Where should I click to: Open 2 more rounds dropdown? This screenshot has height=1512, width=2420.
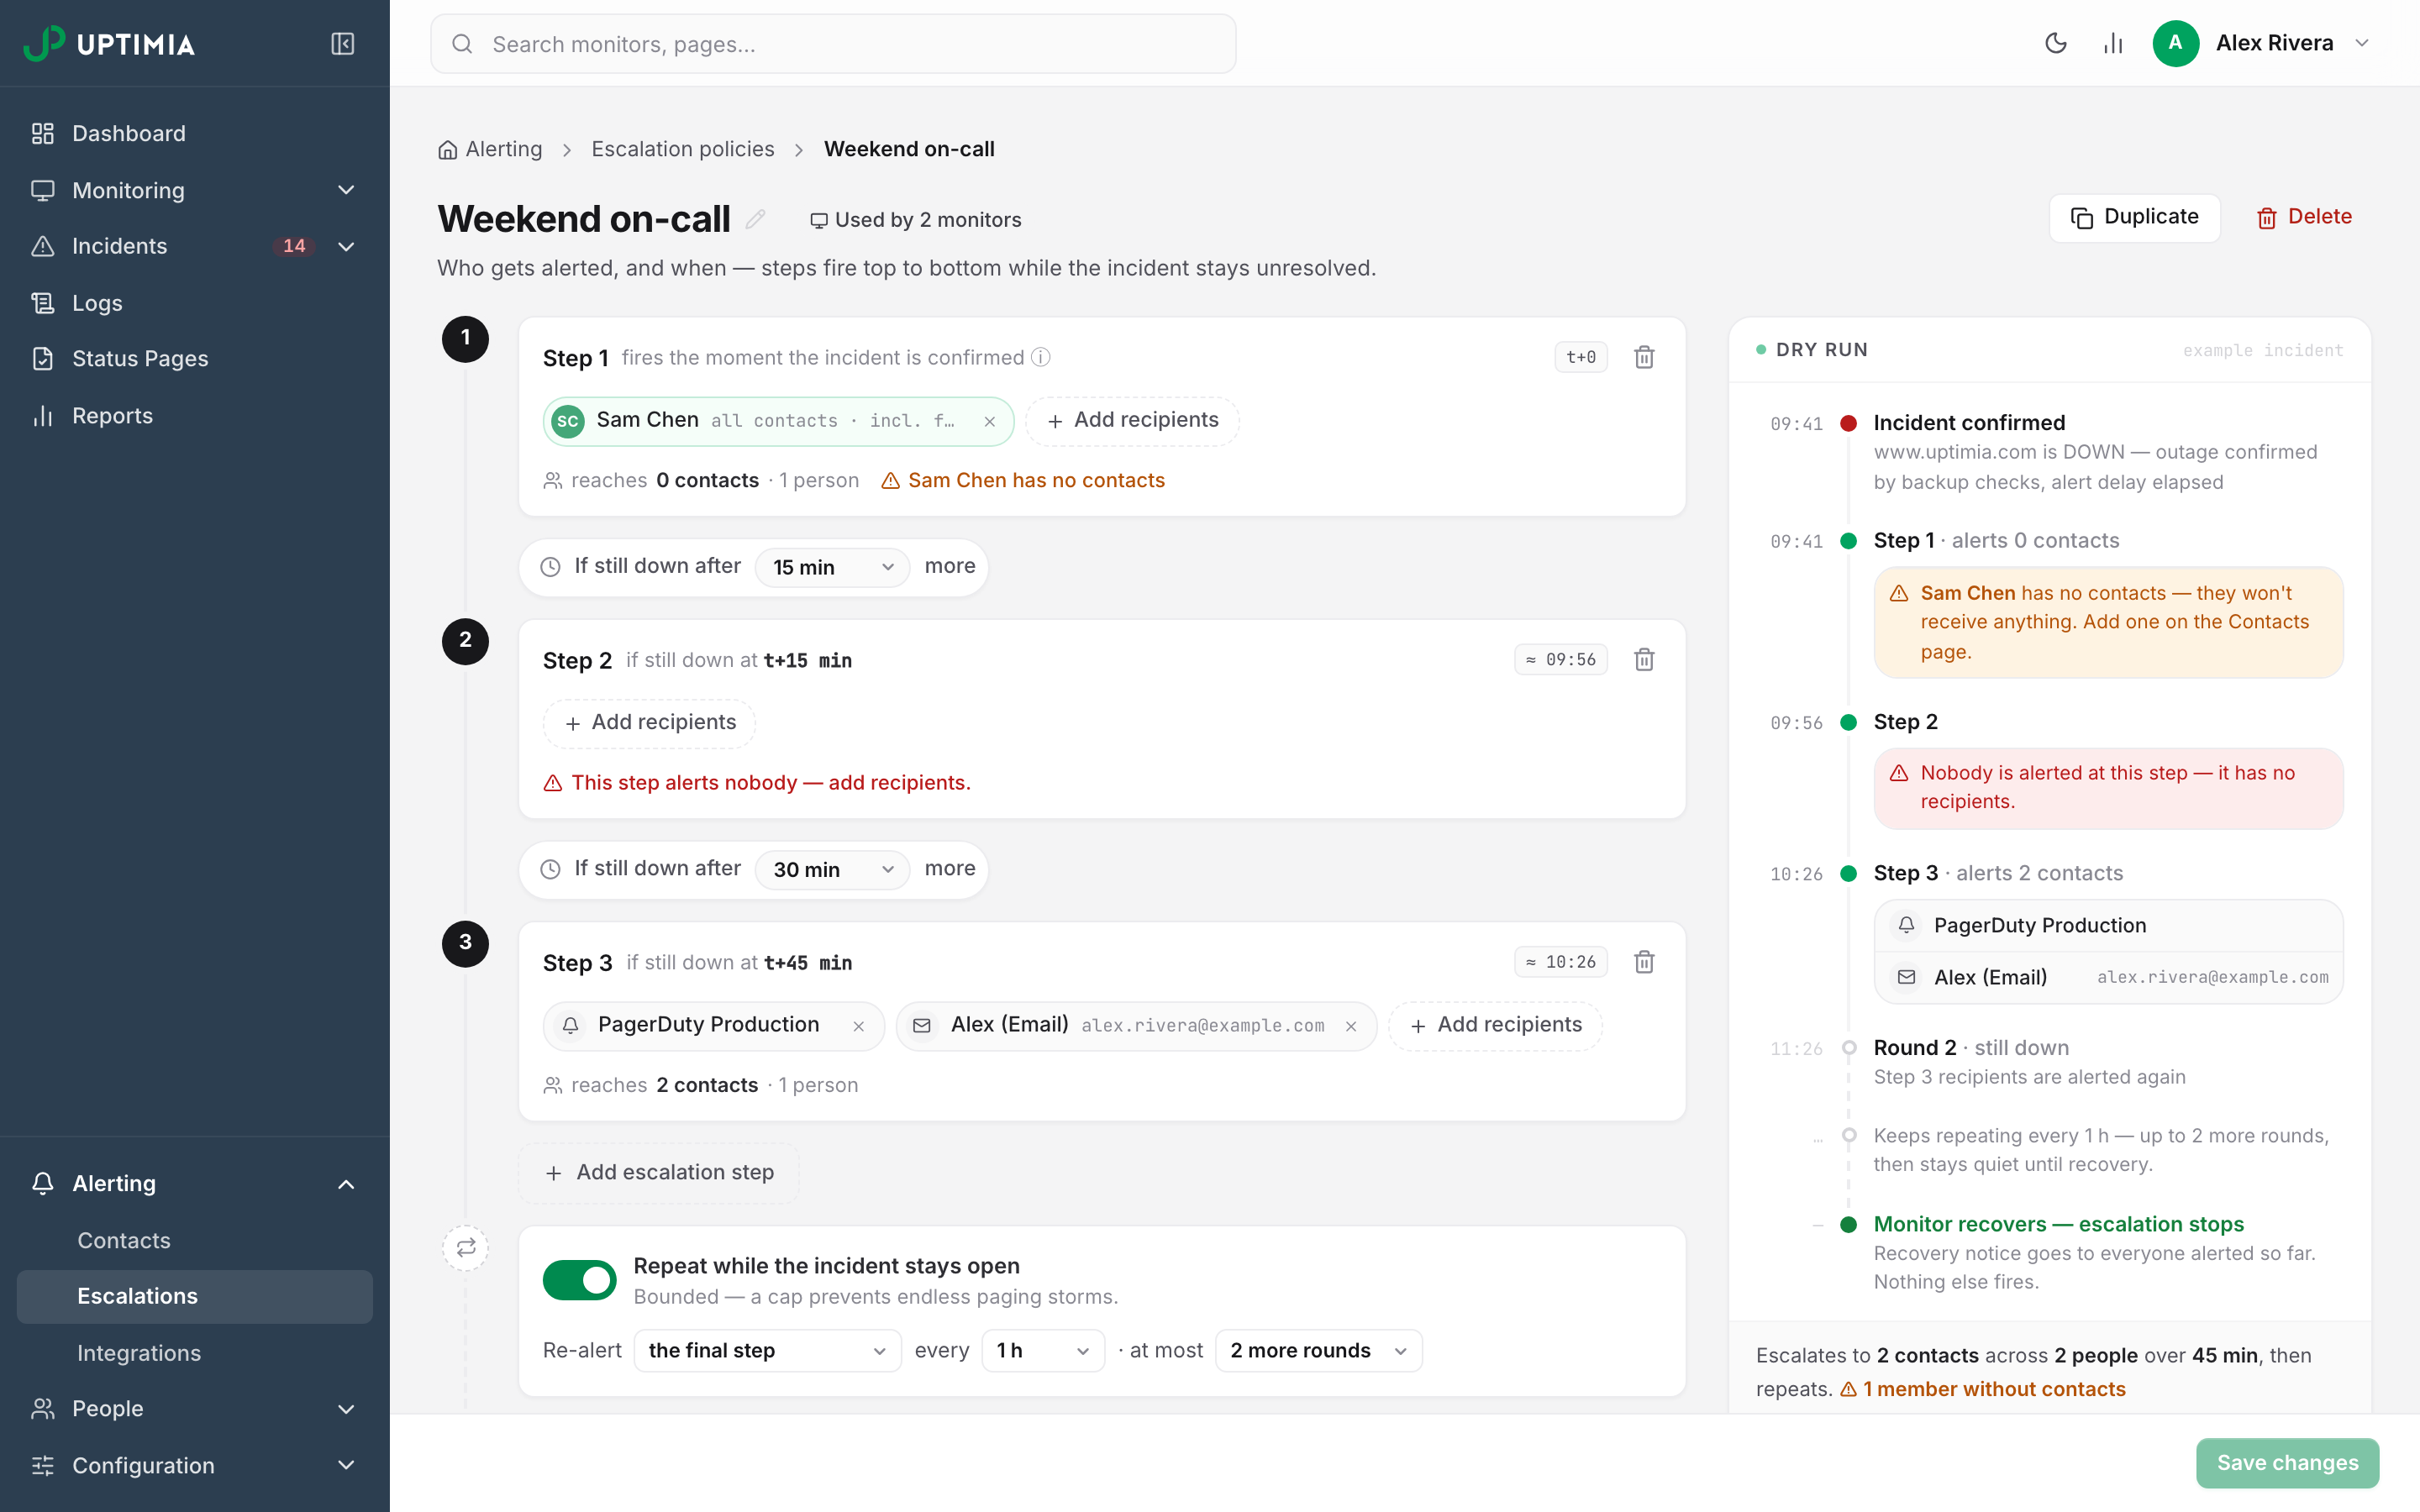tap(1318, 1351)
